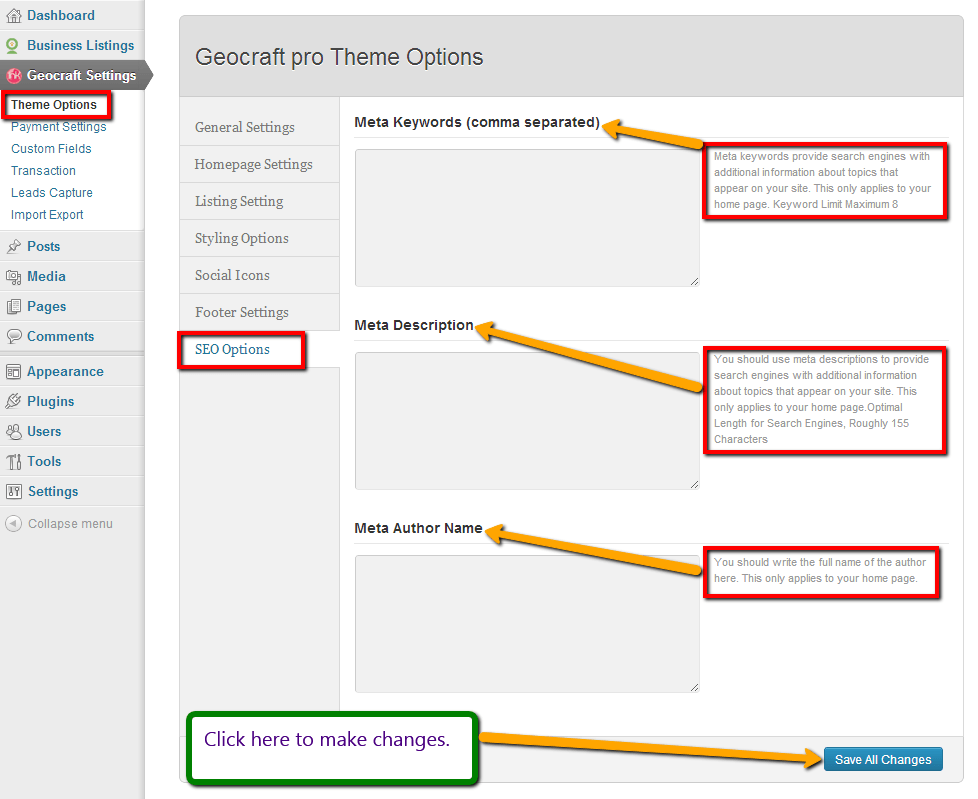
Task: Click inside Meta Author Name text area
Action: click(x=527, y=624)
